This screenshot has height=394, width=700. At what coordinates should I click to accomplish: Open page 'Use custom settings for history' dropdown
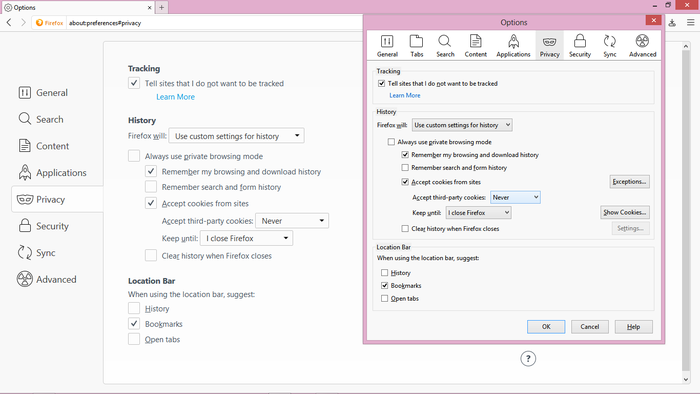pos(237,136)
